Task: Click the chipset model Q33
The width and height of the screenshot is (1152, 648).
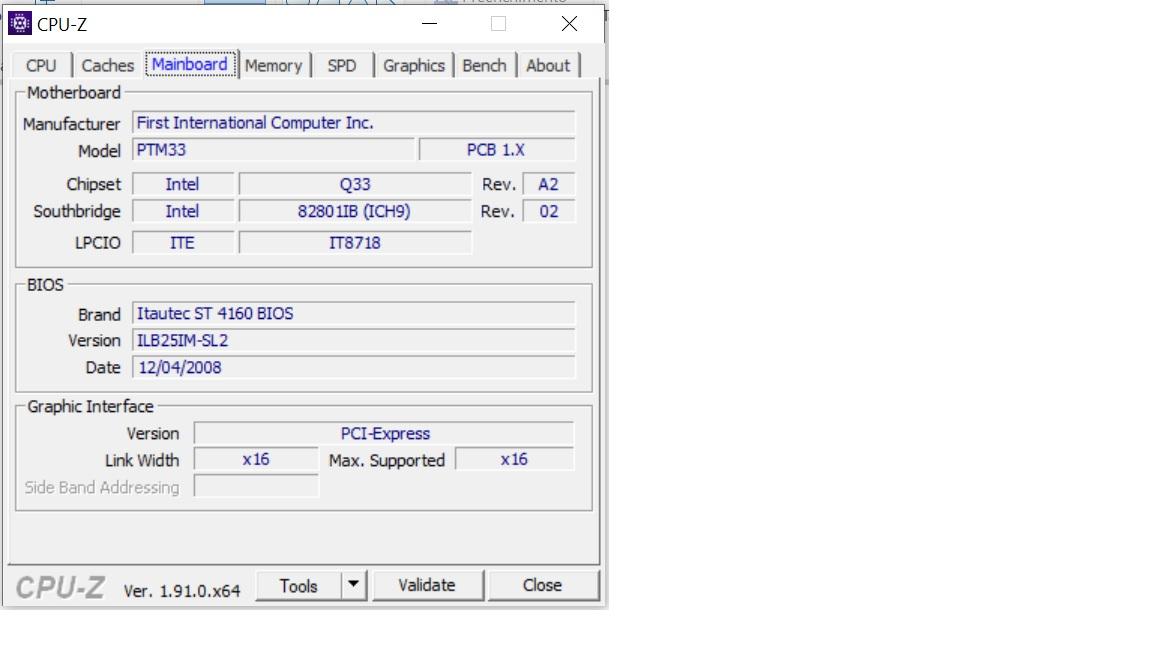Action: [x=355, y=184]
